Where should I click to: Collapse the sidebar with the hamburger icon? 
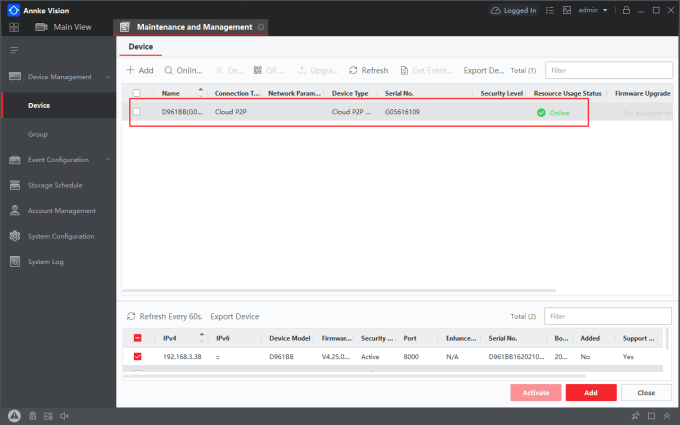pos(14,50)
